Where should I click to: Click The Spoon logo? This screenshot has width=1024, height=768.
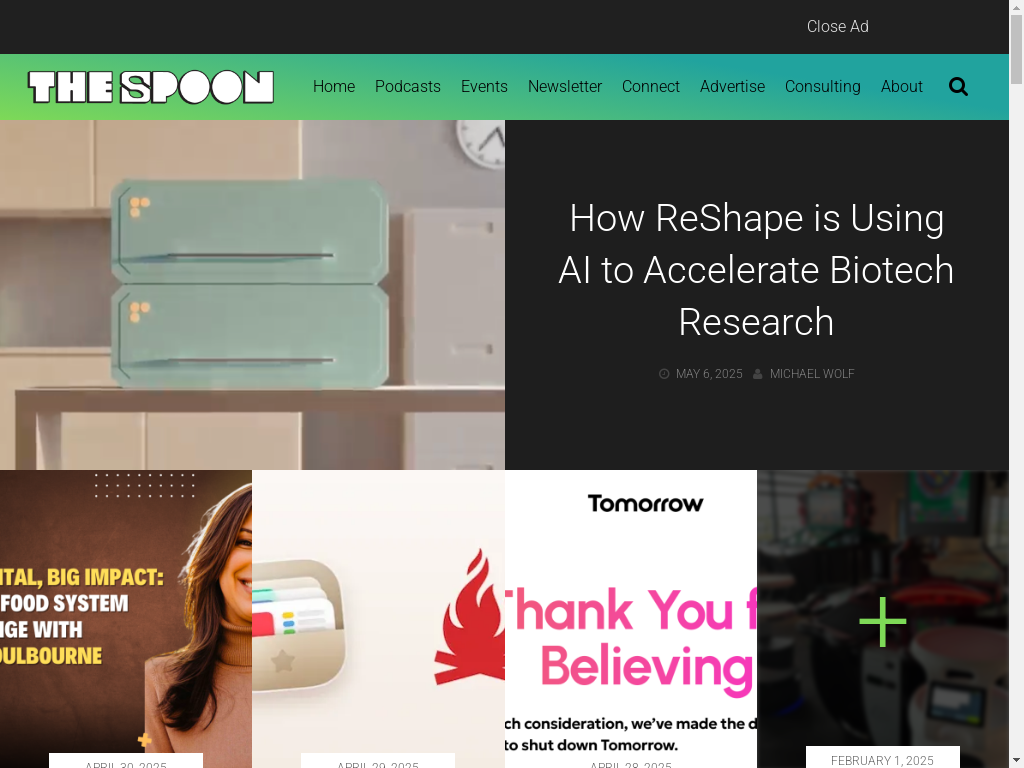click(151, 87)
